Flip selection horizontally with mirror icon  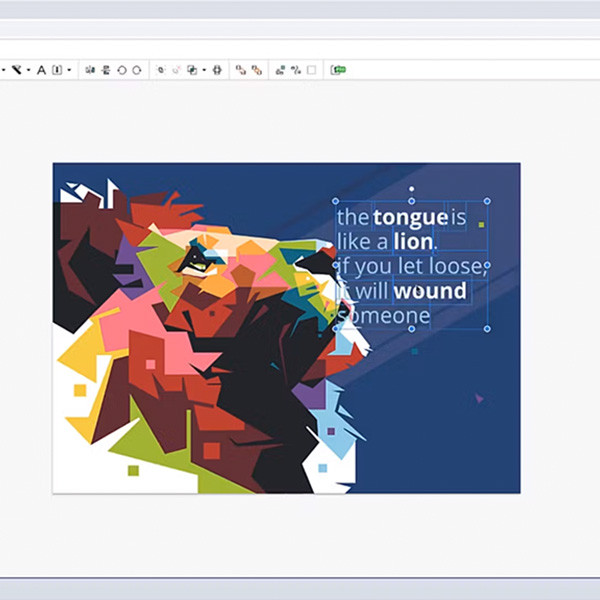point(90,70)
